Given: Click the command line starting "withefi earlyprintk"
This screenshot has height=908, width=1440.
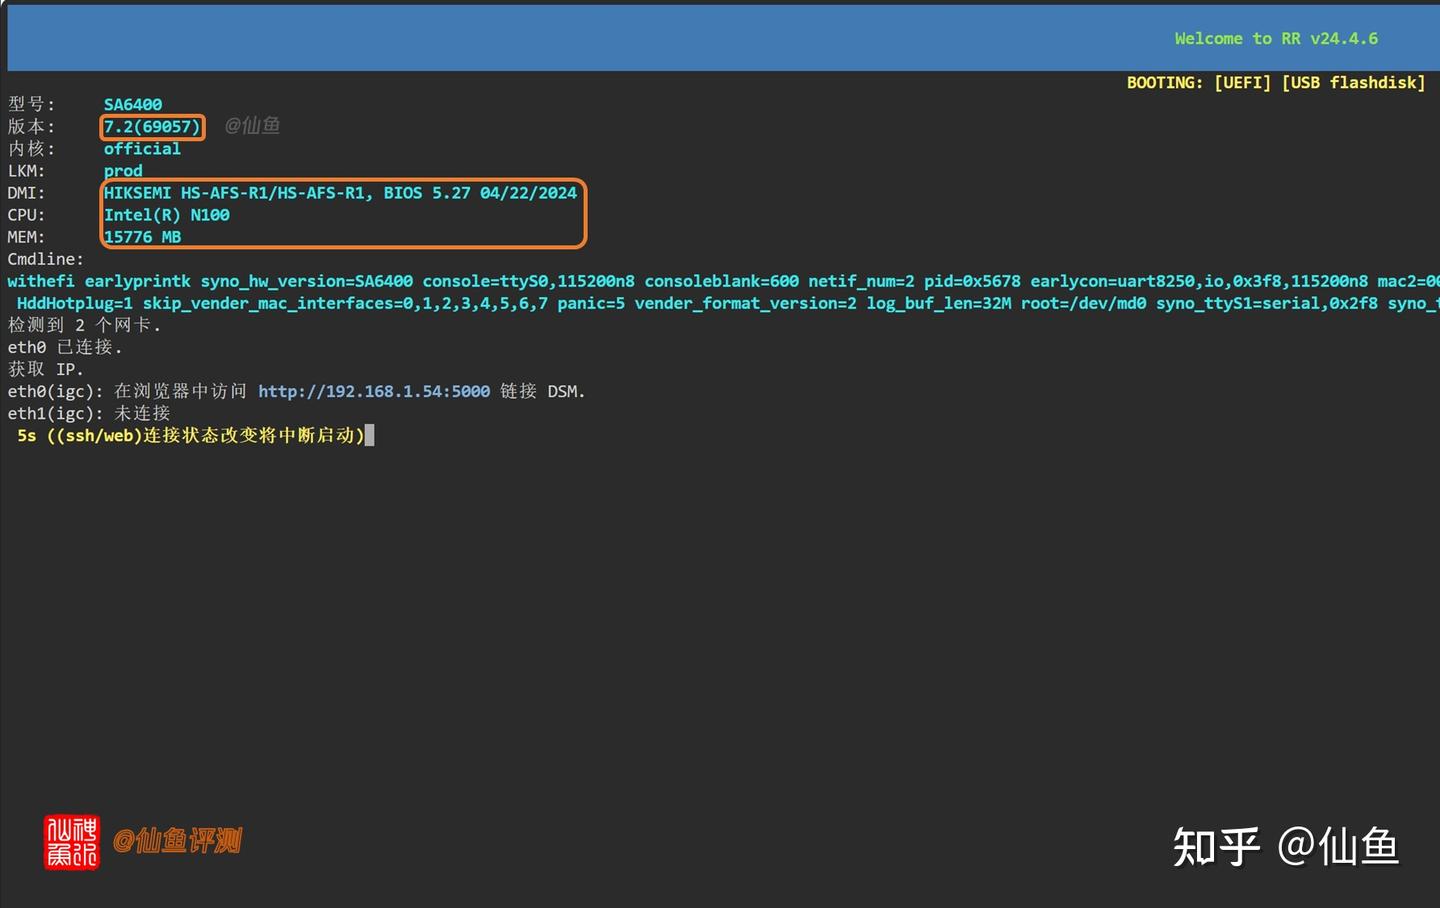Looking at the screenshot, I should [x=724, y=281].
